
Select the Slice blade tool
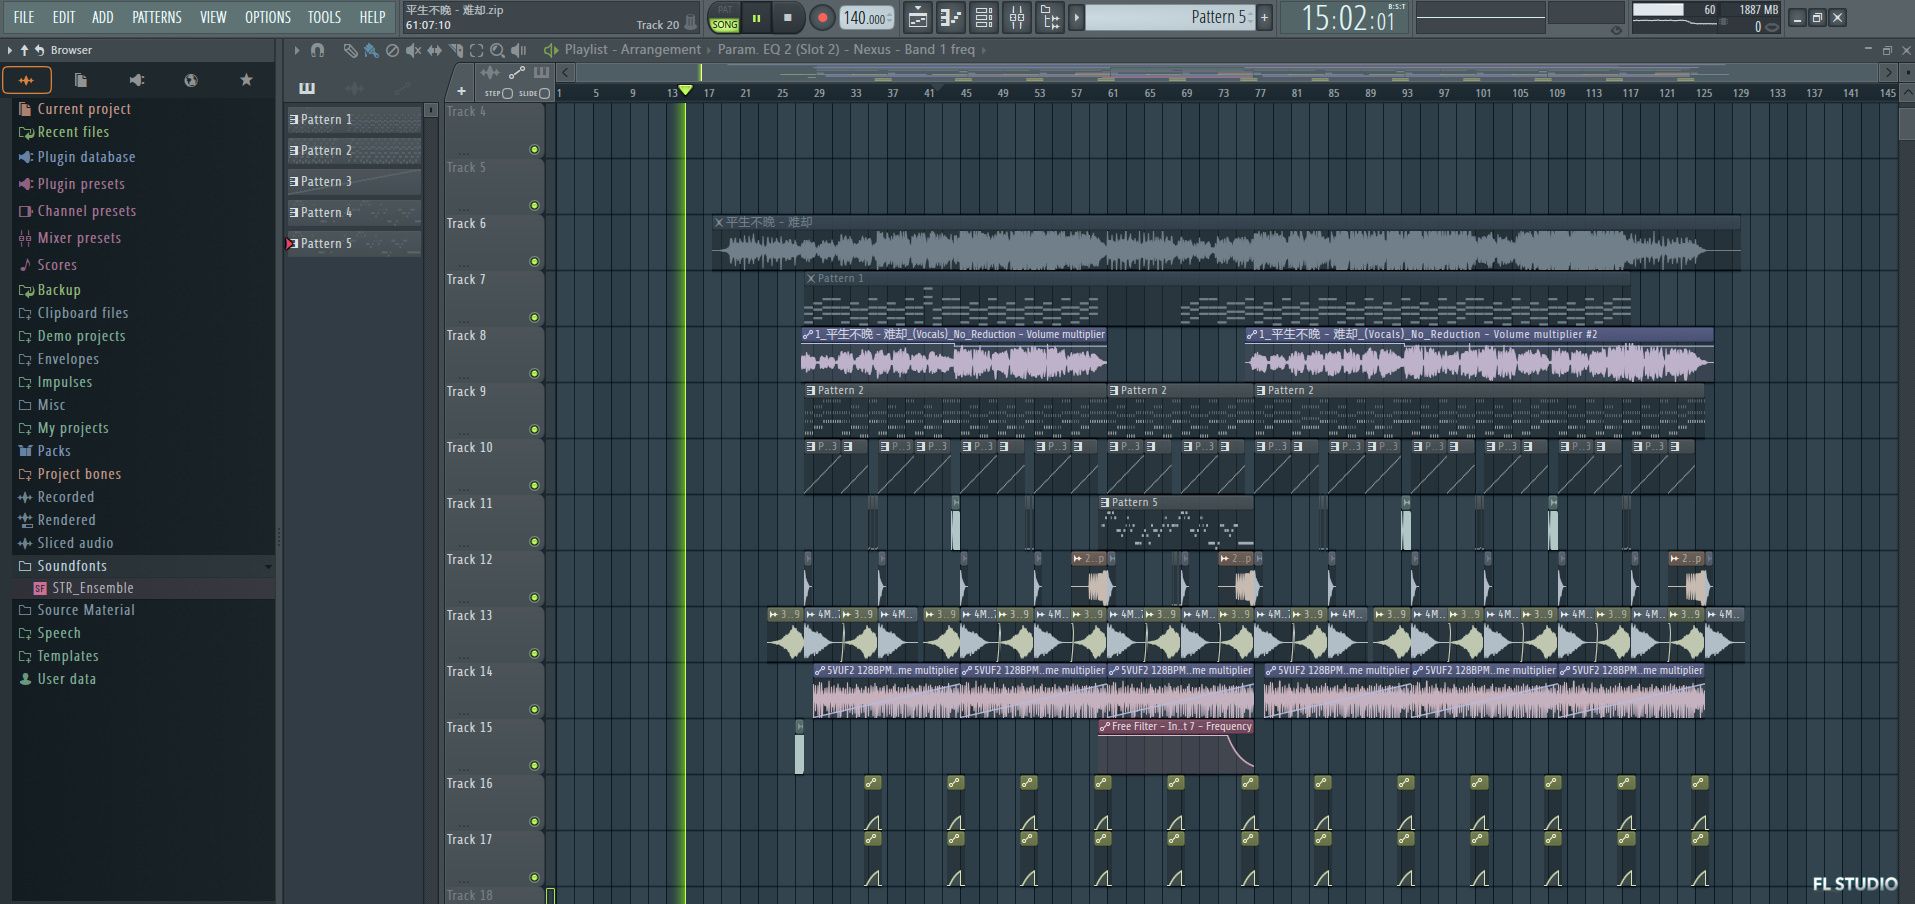point(455,50)
